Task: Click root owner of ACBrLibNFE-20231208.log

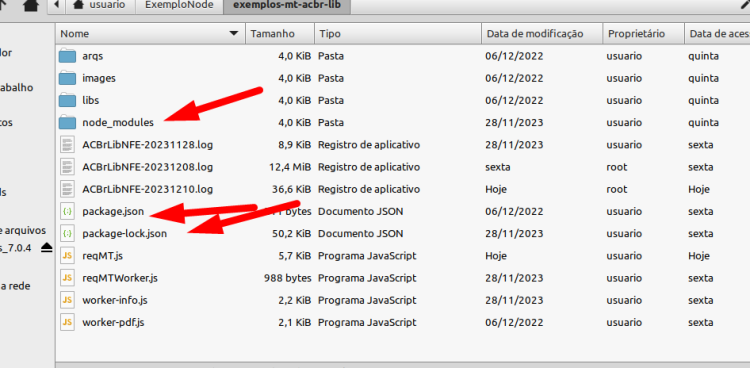Action: (617, 167)
